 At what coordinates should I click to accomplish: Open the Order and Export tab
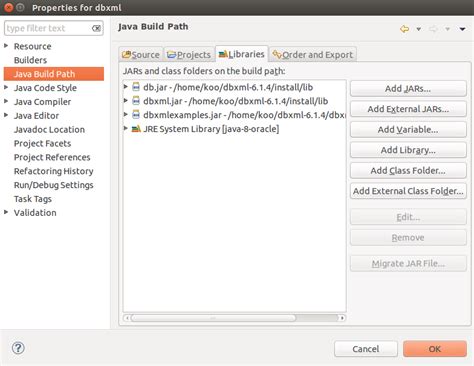click(x=313, y=54)
